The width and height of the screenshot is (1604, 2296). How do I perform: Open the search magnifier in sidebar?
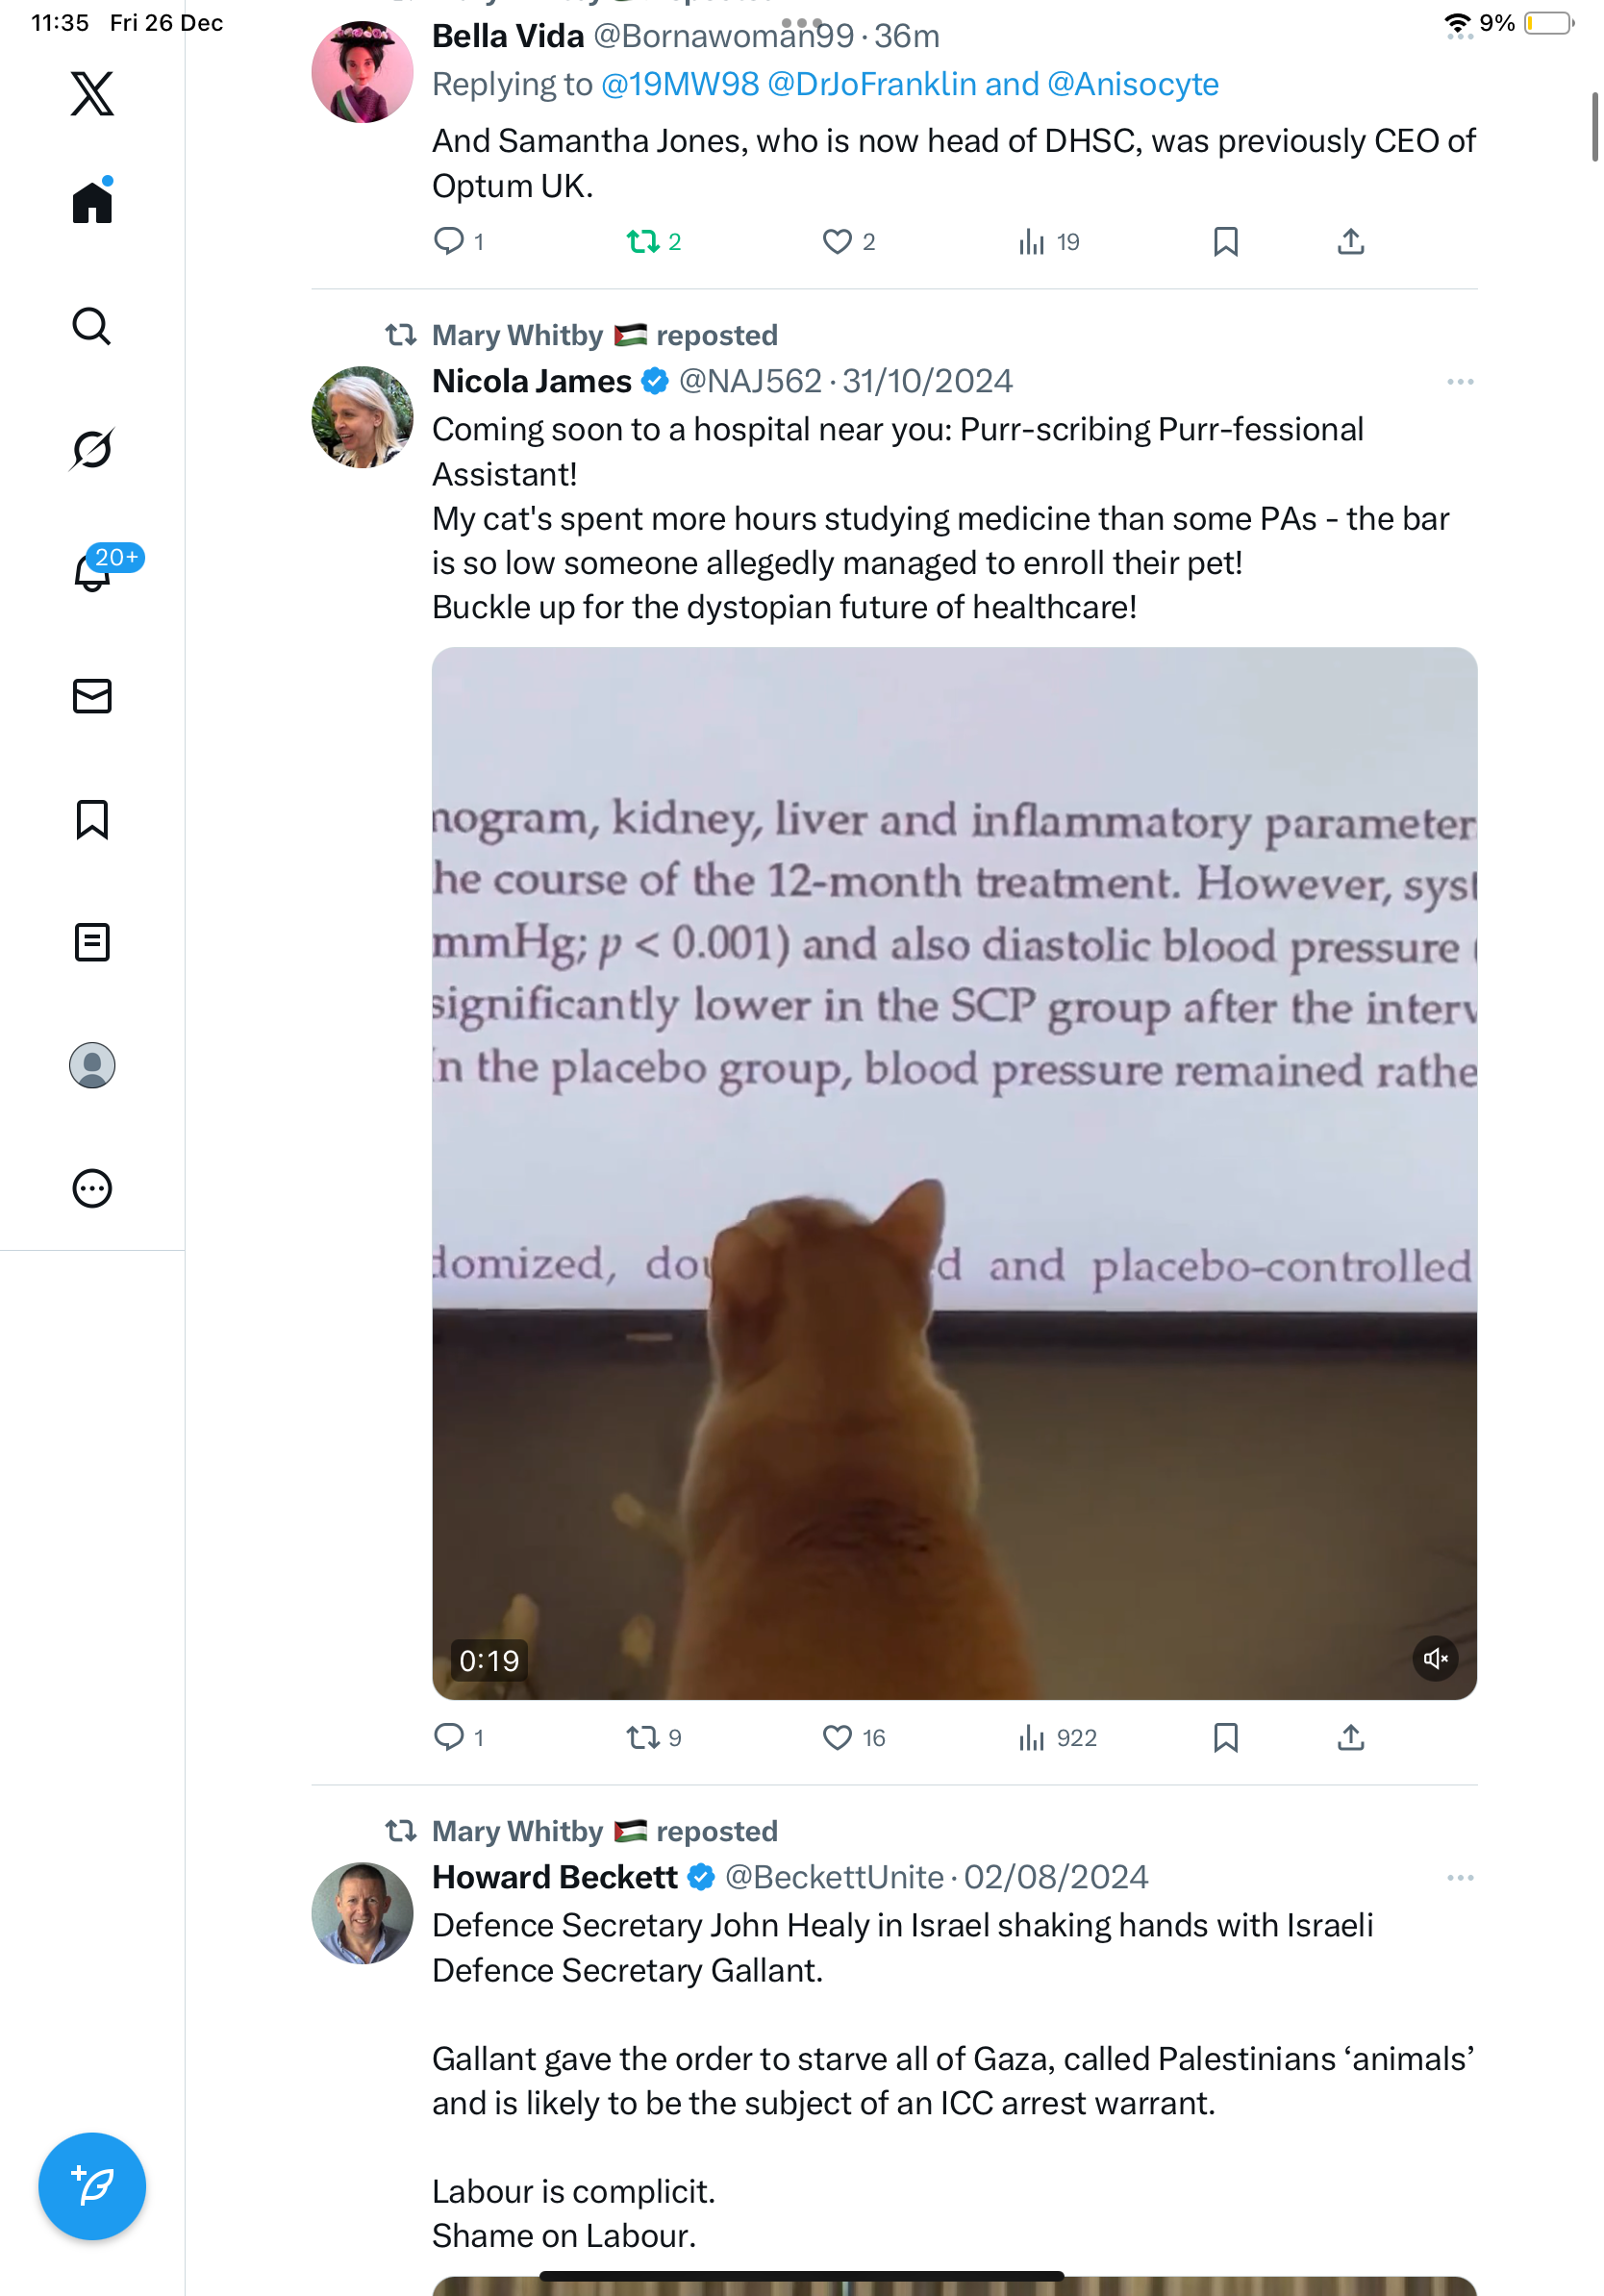point(92,326)
